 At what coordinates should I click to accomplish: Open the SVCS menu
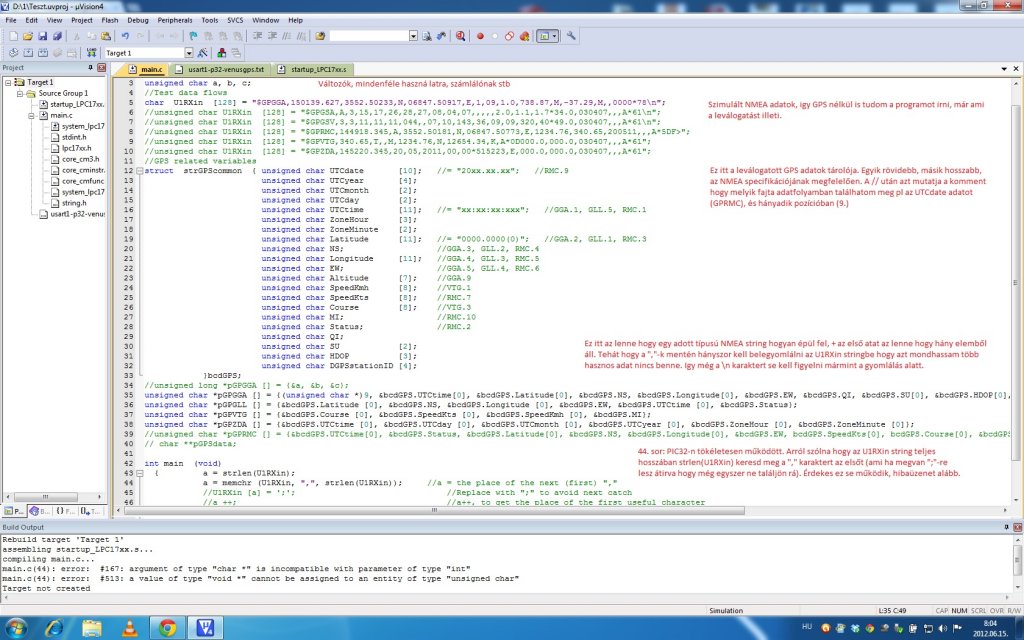click(x=235, y=20)
